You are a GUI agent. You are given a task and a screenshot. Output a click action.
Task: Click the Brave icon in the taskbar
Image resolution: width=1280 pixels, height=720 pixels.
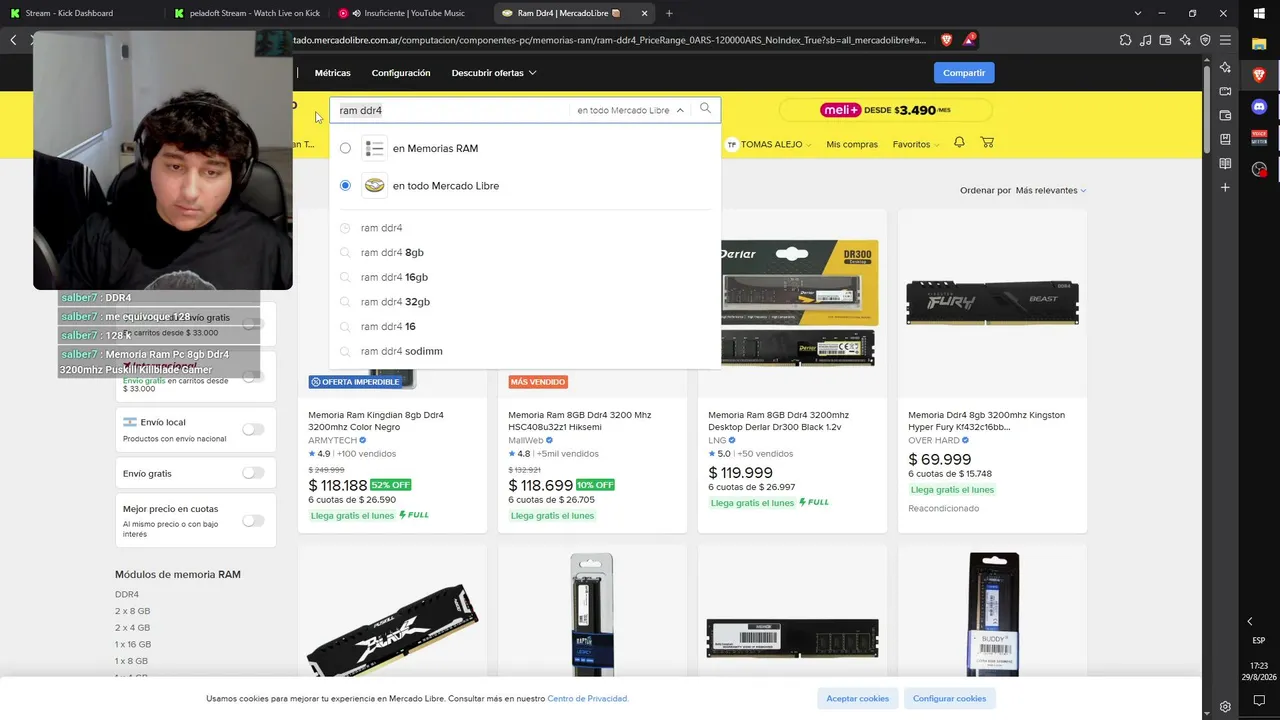tap(1259, 75)
